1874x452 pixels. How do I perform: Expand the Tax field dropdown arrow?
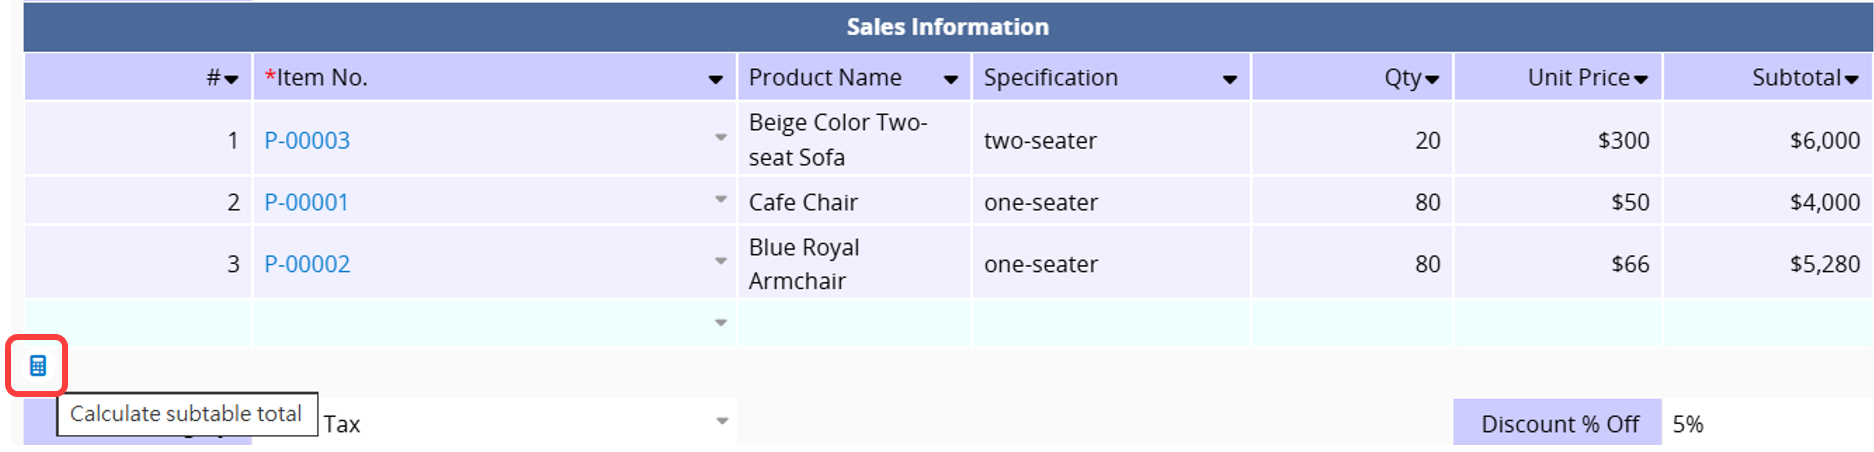coord(722,422)
